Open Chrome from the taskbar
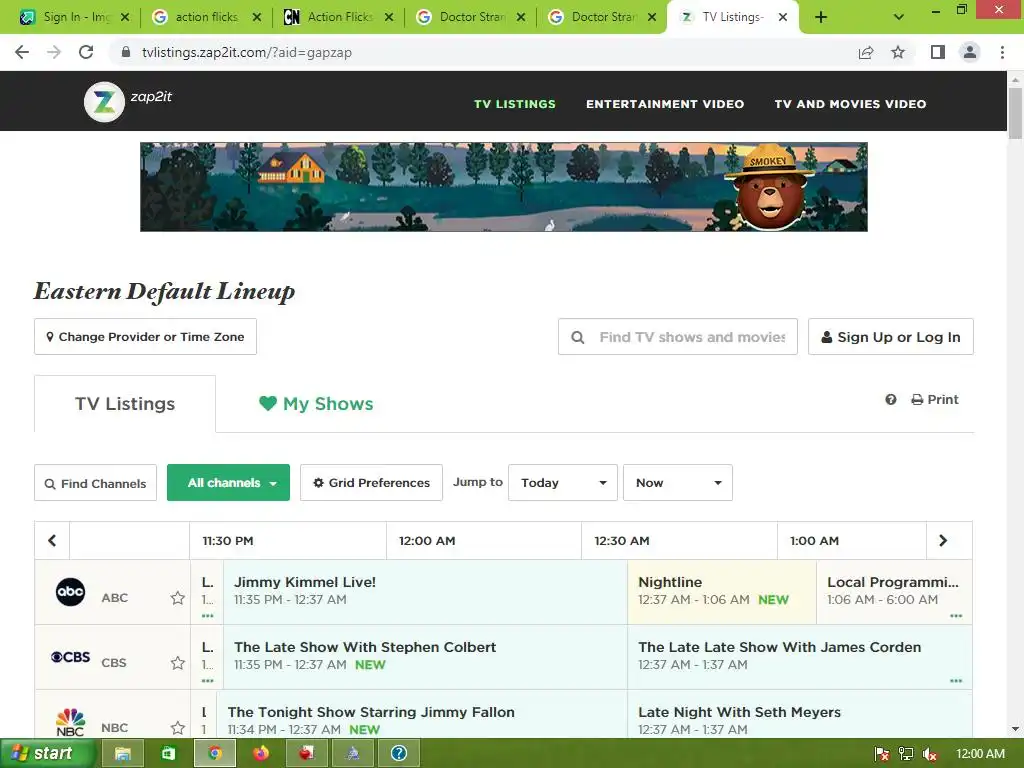This screenshot has height=768, width=1024. (x=214, y=754)
